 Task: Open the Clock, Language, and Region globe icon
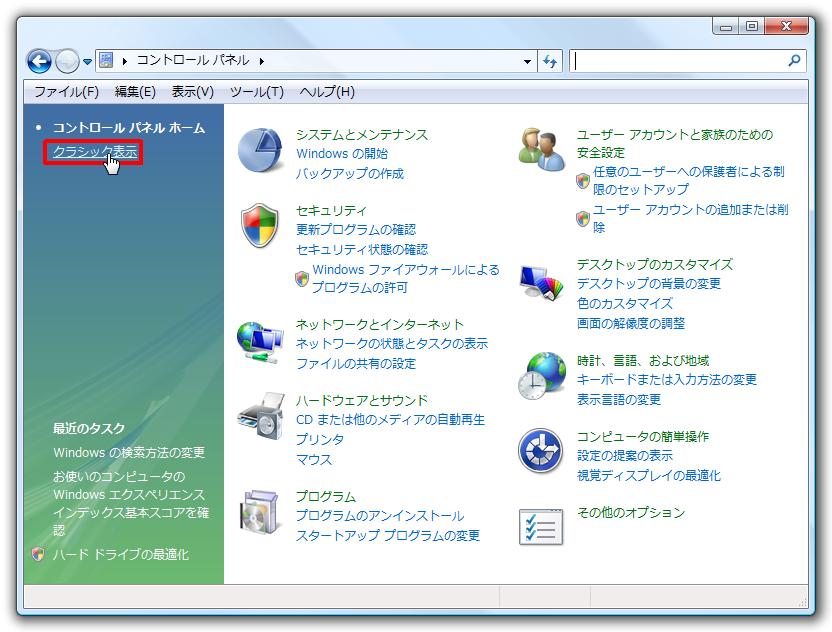(x=541, y=377)
